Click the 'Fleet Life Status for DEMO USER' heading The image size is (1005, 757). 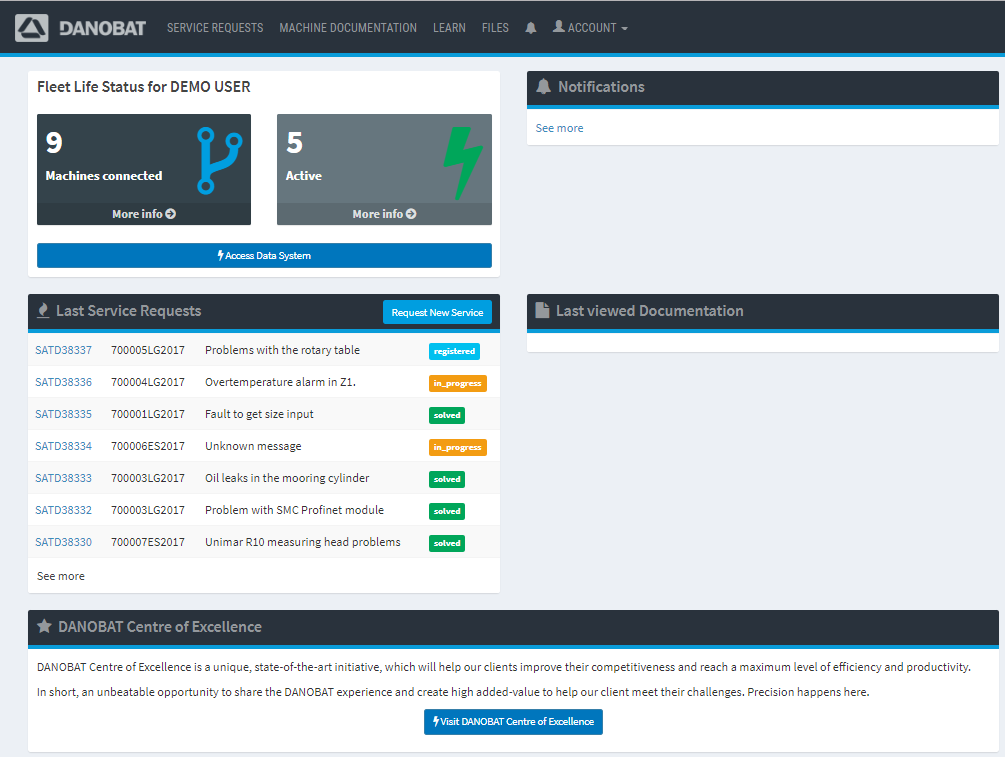[x=144, y=87]
